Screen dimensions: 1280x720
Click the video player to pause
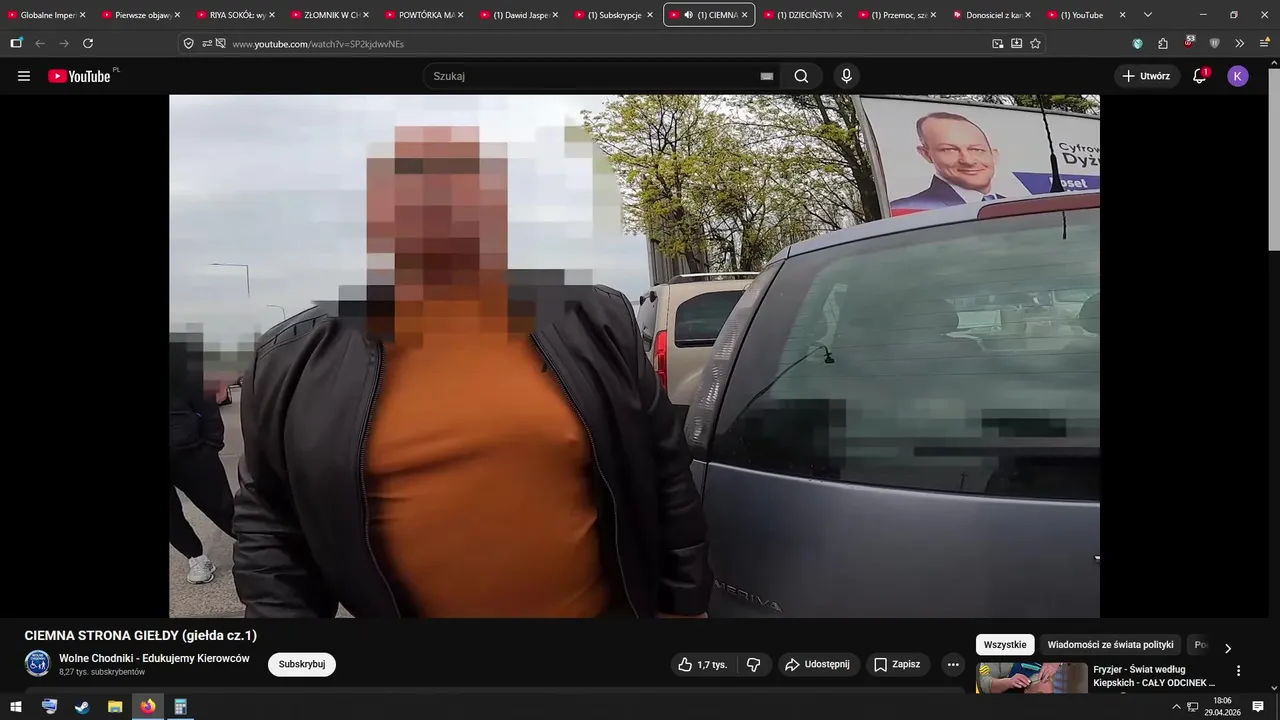(x=634, y=356)
